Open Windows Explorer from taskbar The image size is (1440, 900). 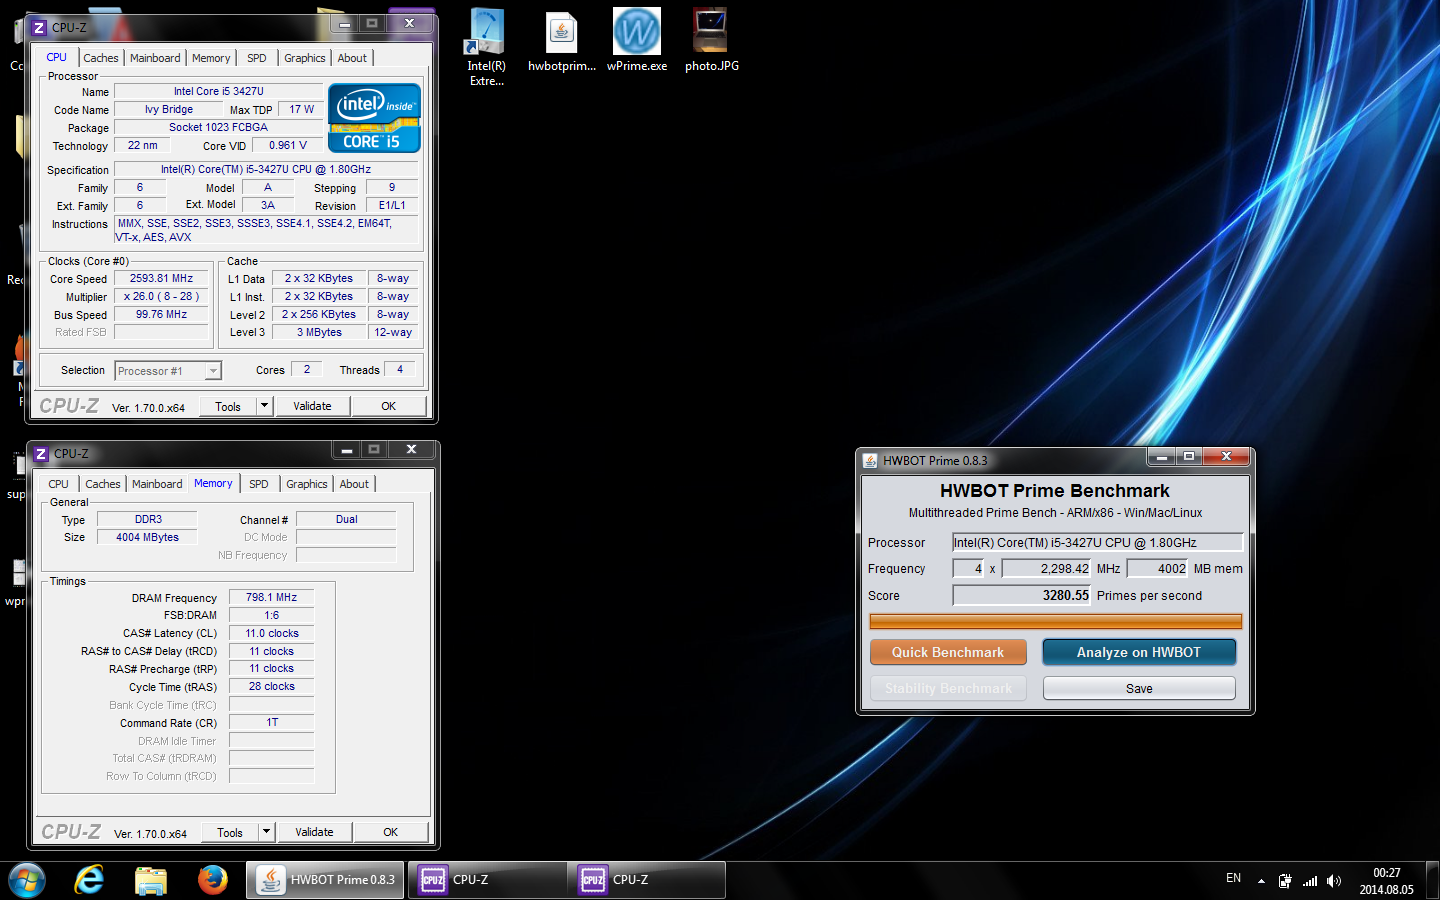[x=150, y=880]
